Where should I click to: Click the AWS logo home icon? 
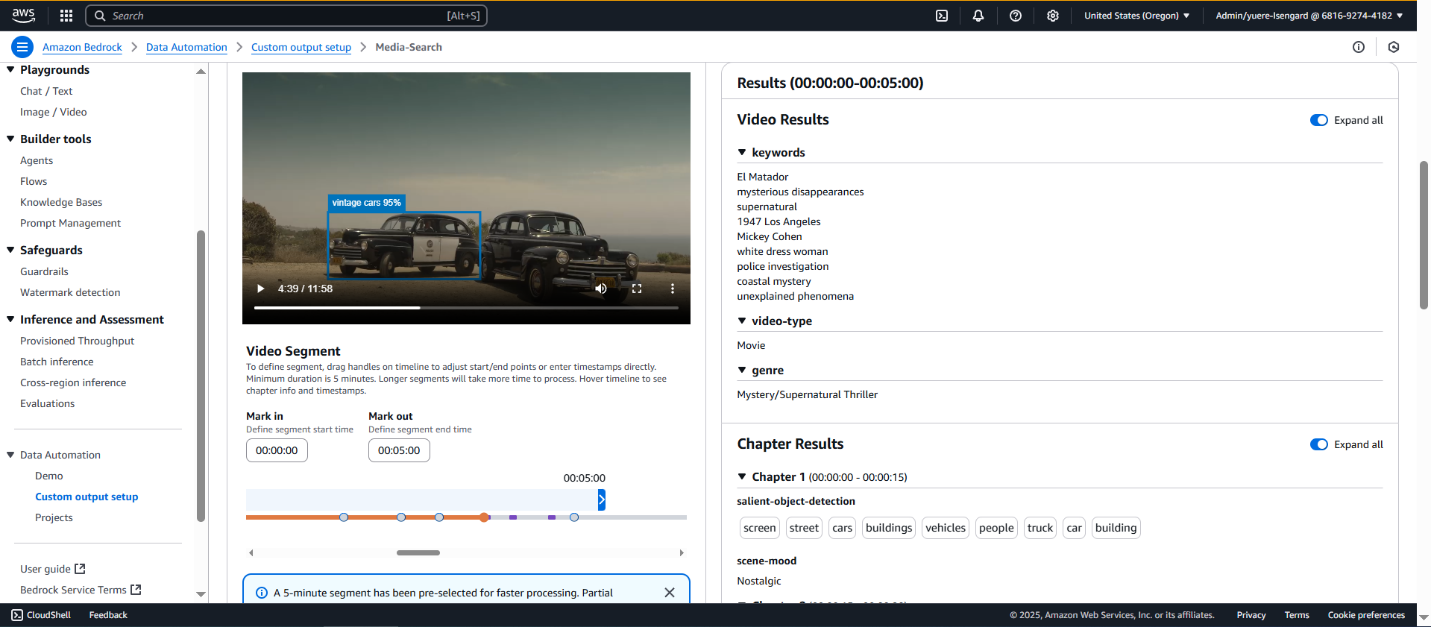[x=23, y=15]
